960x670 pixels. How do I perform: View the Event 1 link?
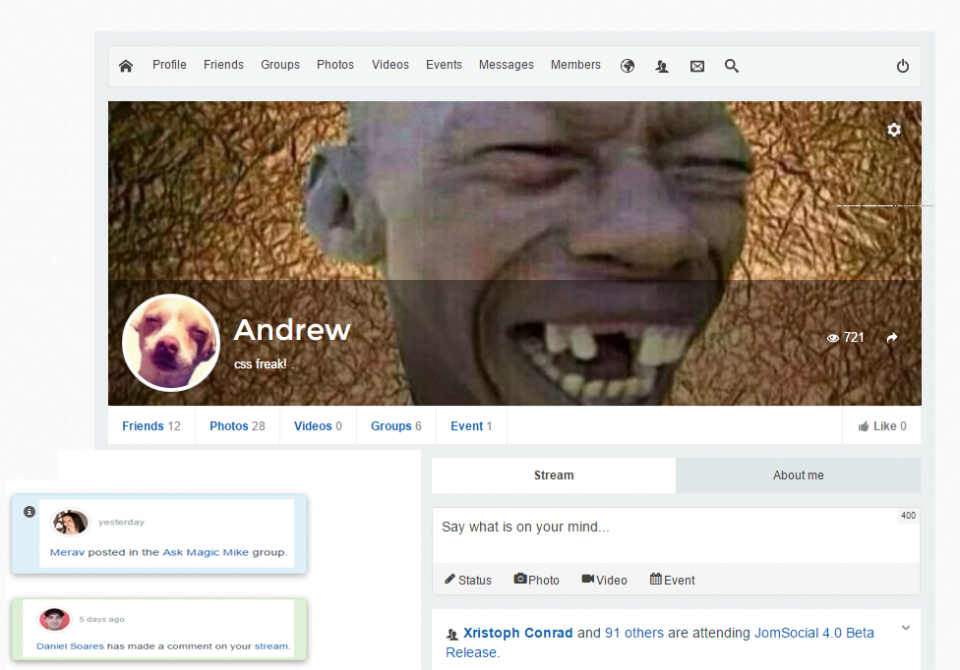coord(471,426)
